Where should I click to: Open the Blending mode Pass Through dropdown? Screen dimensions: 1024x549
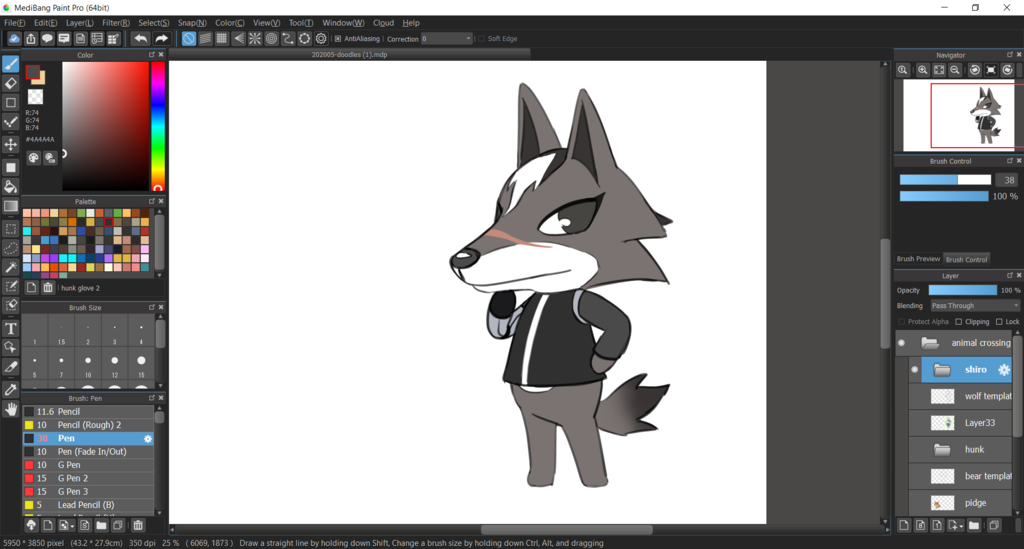(974, 306)
